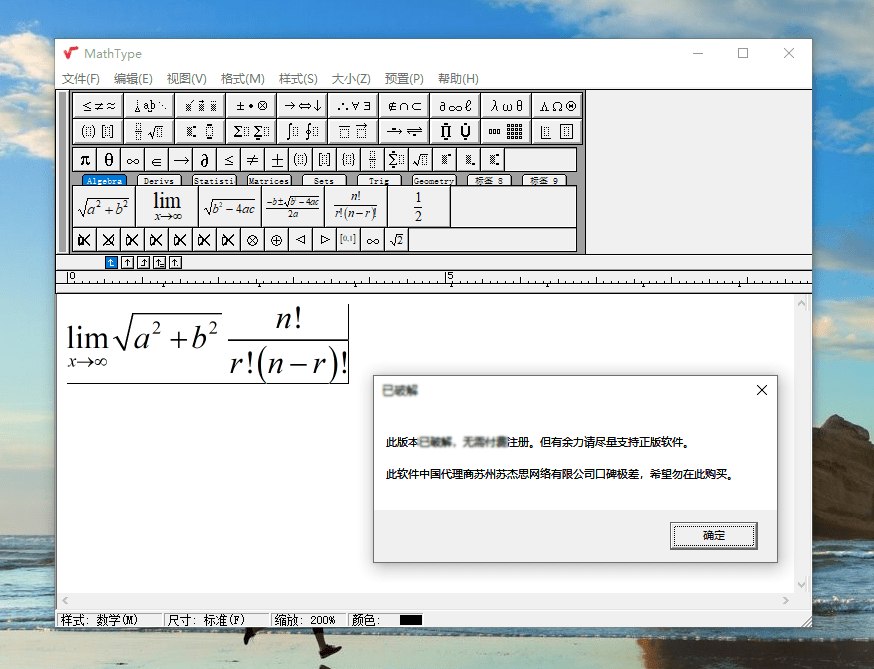The image size is (874, 669).
Task: Open the arrow symbols palette
Action: (302, 105)
